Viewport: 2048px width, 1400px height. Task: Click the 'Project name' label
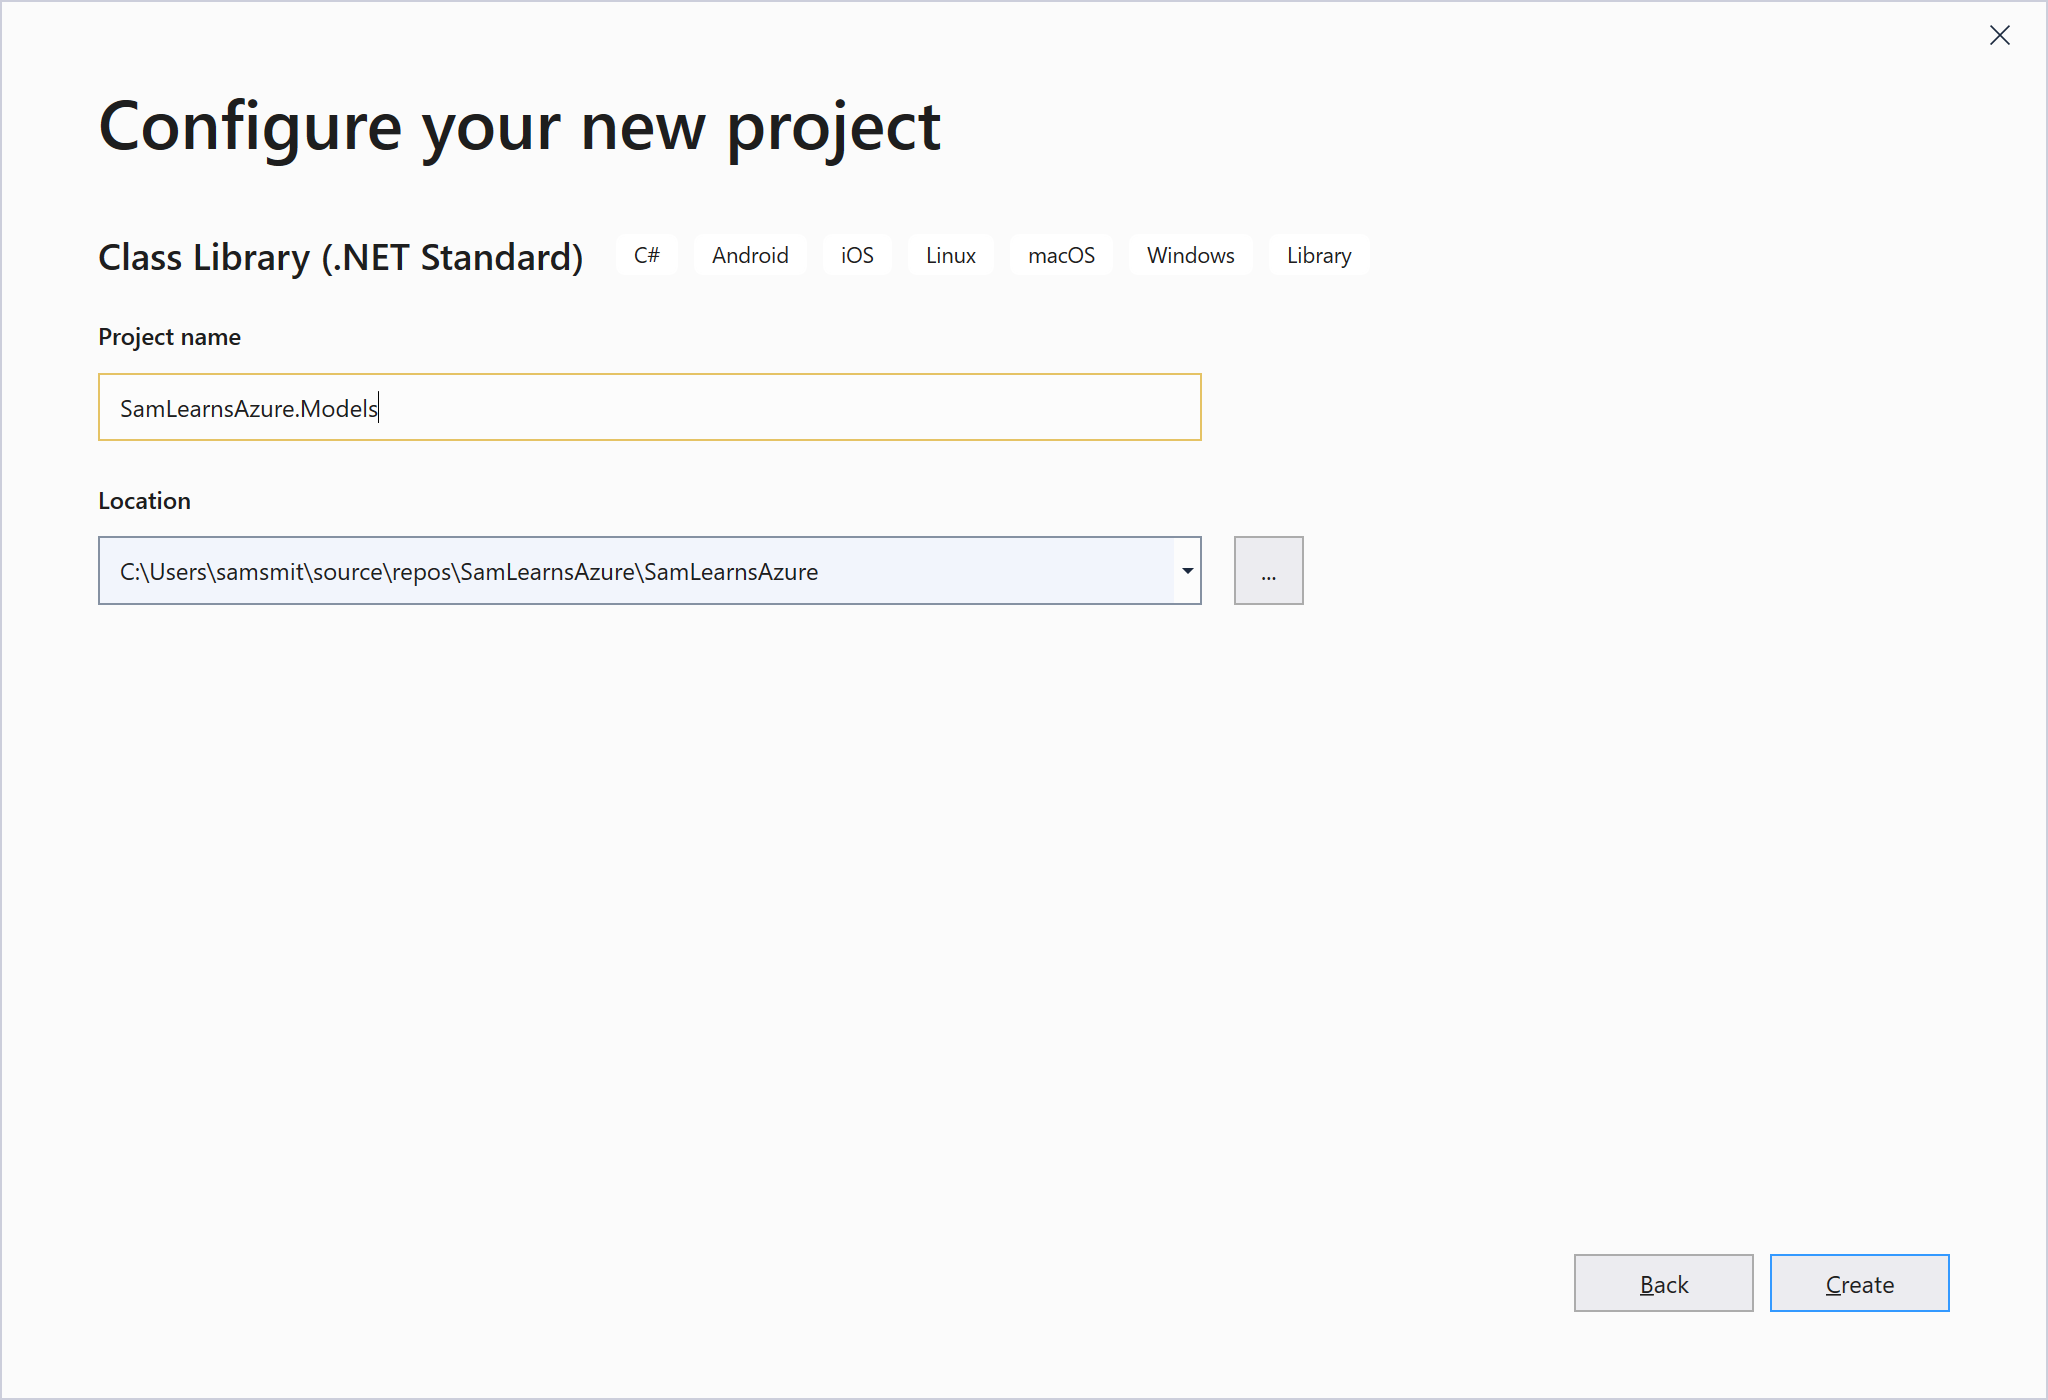click(x=169, y=337)
